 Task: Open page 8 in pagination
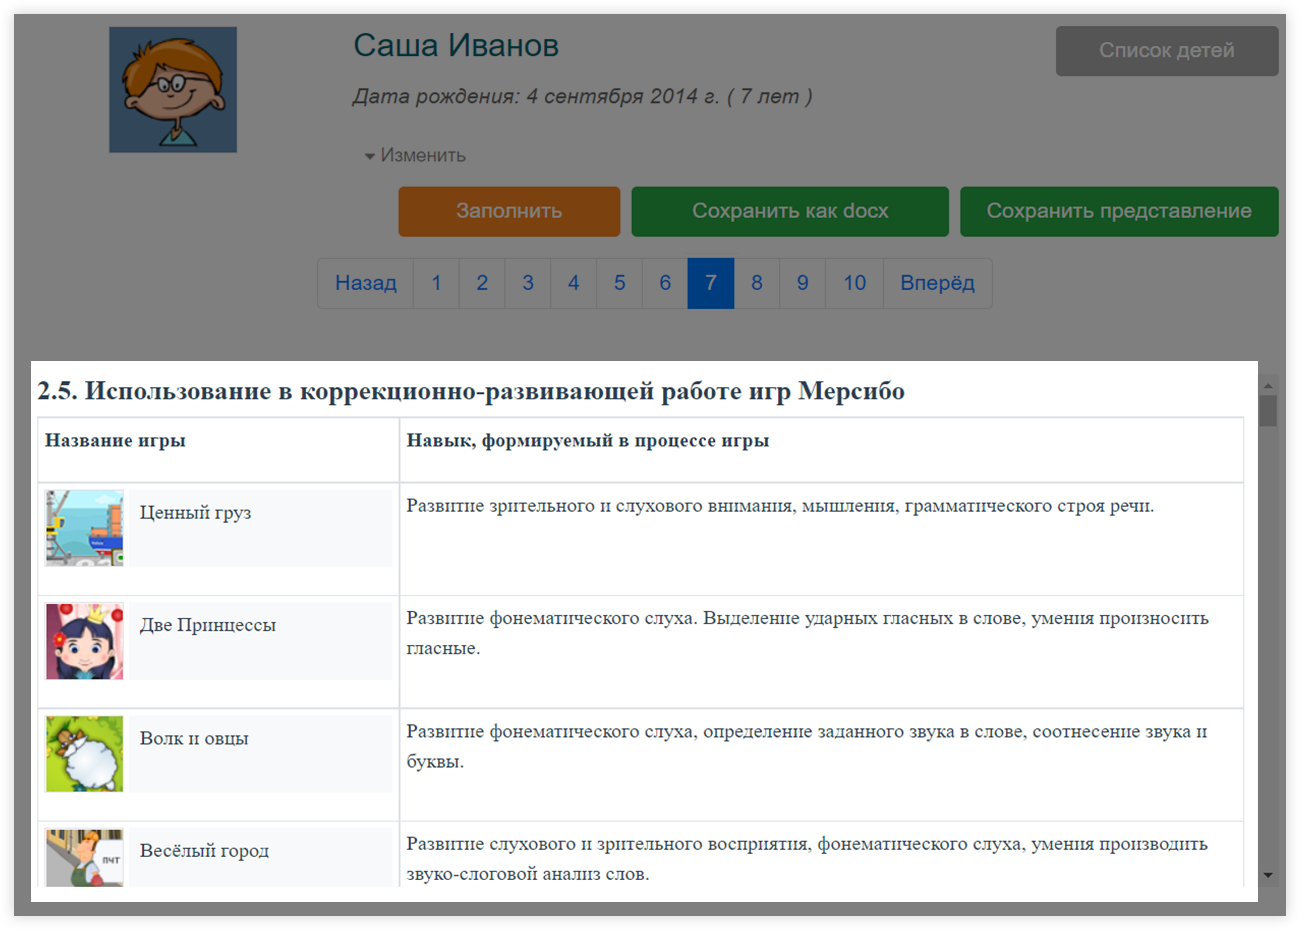(757, 283)
